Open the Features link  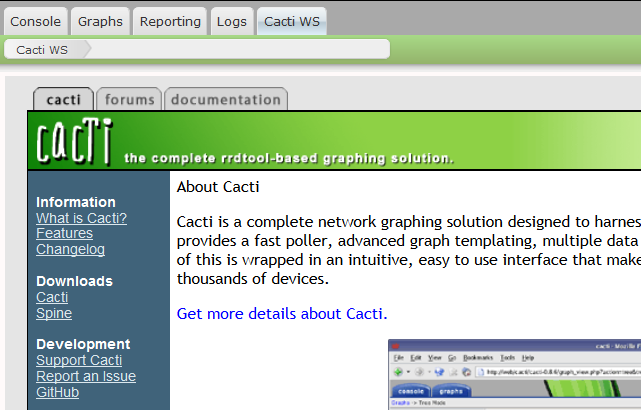pos(64,233)
